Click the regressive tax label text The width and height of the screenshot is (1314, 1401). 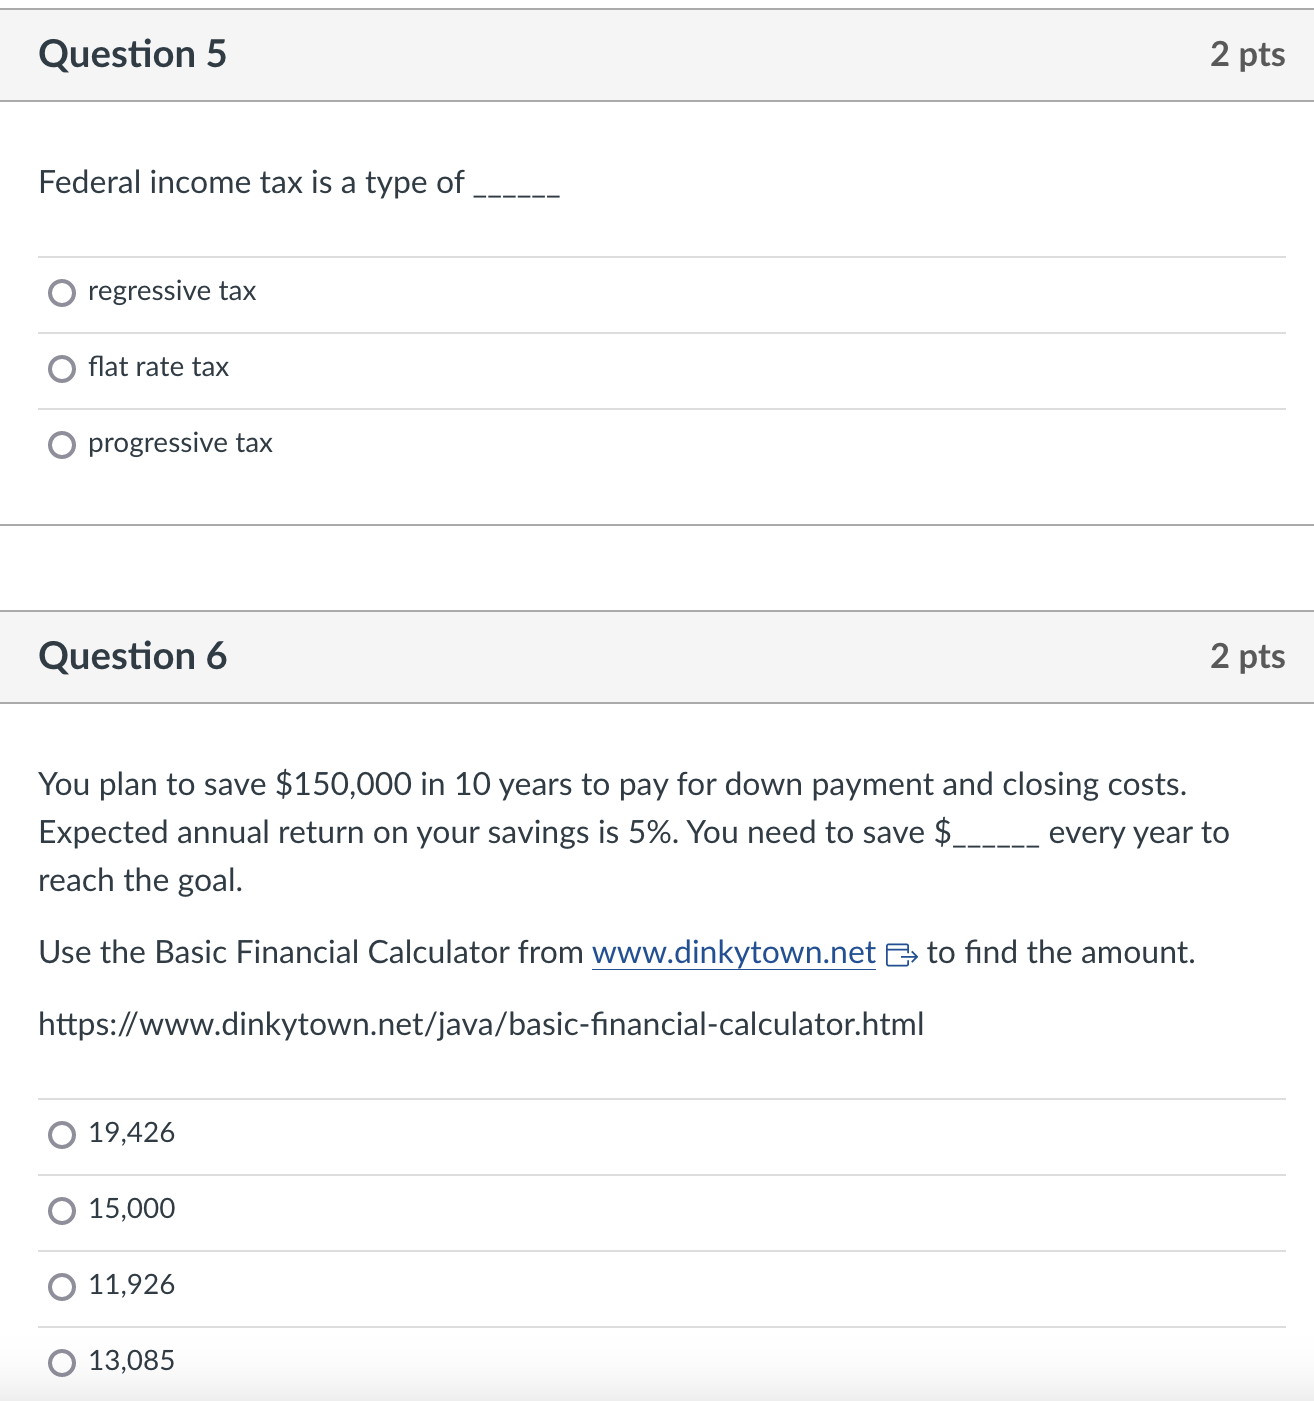(171, 291)
